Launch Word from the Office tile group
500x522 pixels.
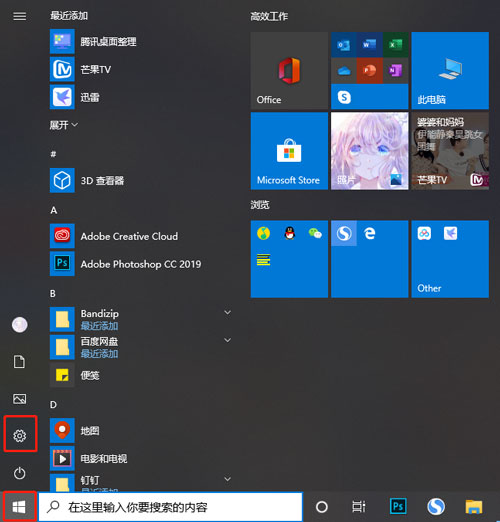[369, 45]
